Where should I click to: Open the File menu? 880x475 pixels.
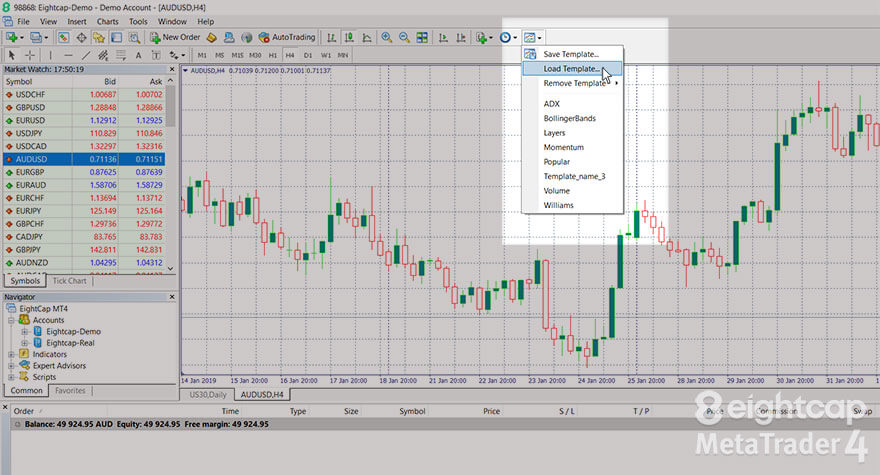23,21
